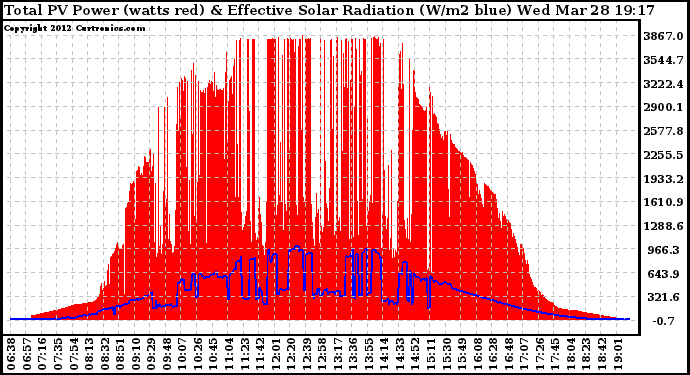
Task: Click the -0.7 y-axis value
Action: [x=663, y=321]
